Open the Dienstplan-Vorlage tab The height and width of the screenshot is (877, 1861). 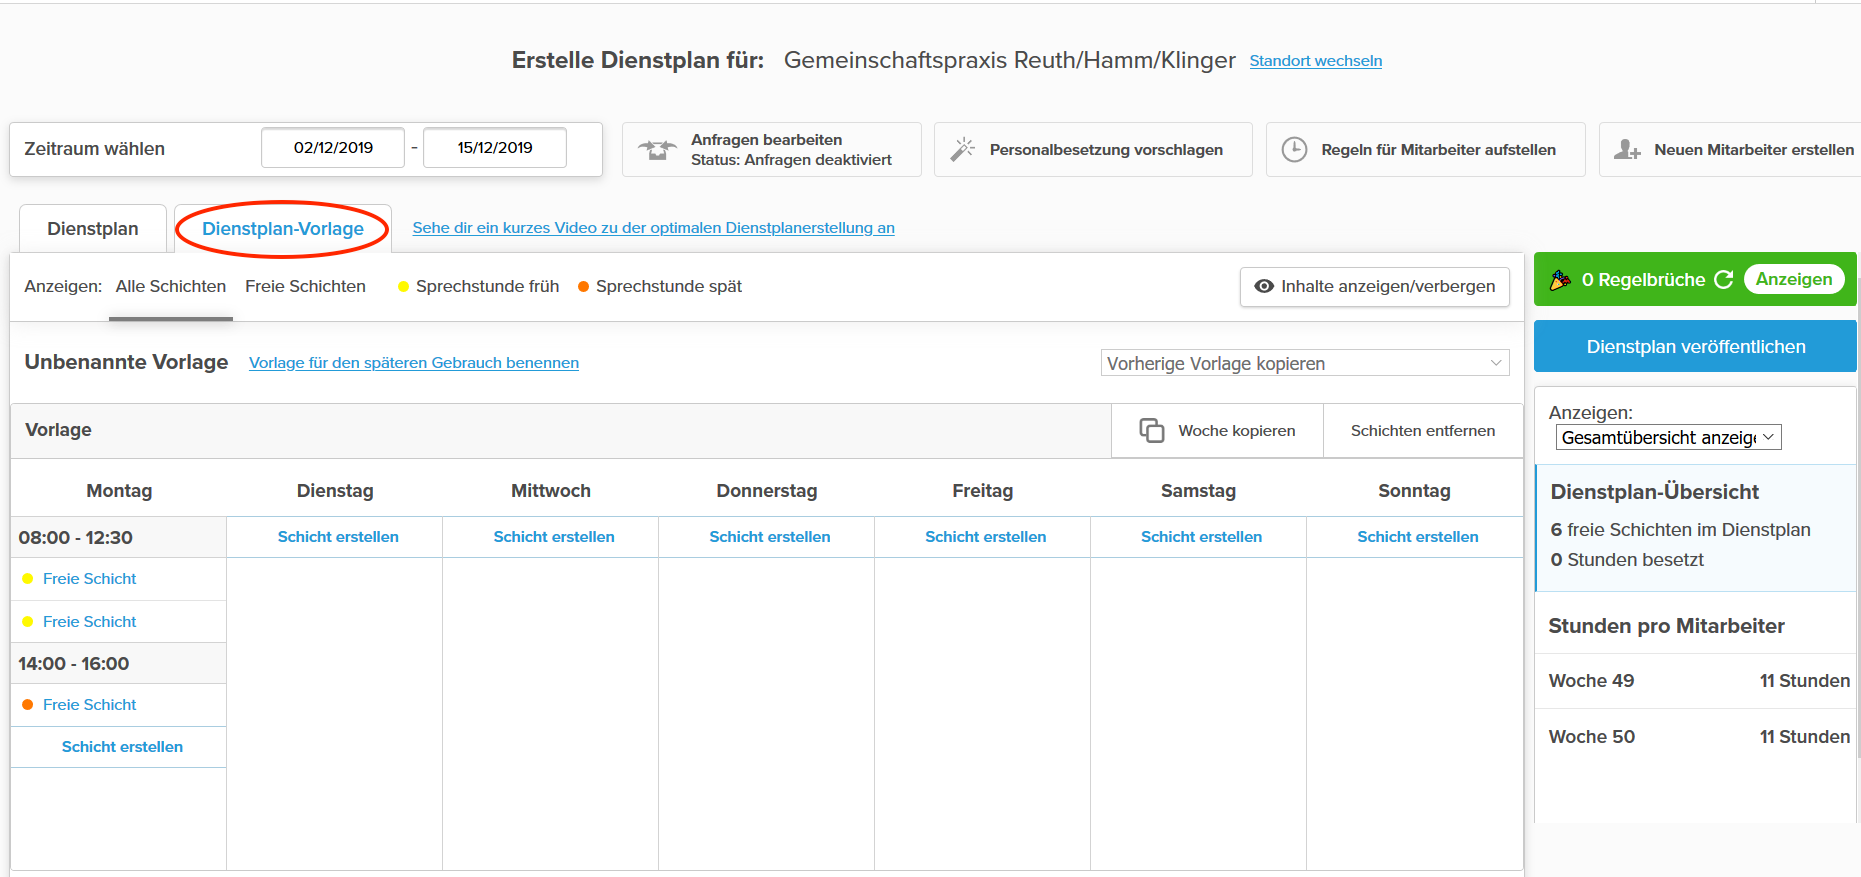[283, 229]
